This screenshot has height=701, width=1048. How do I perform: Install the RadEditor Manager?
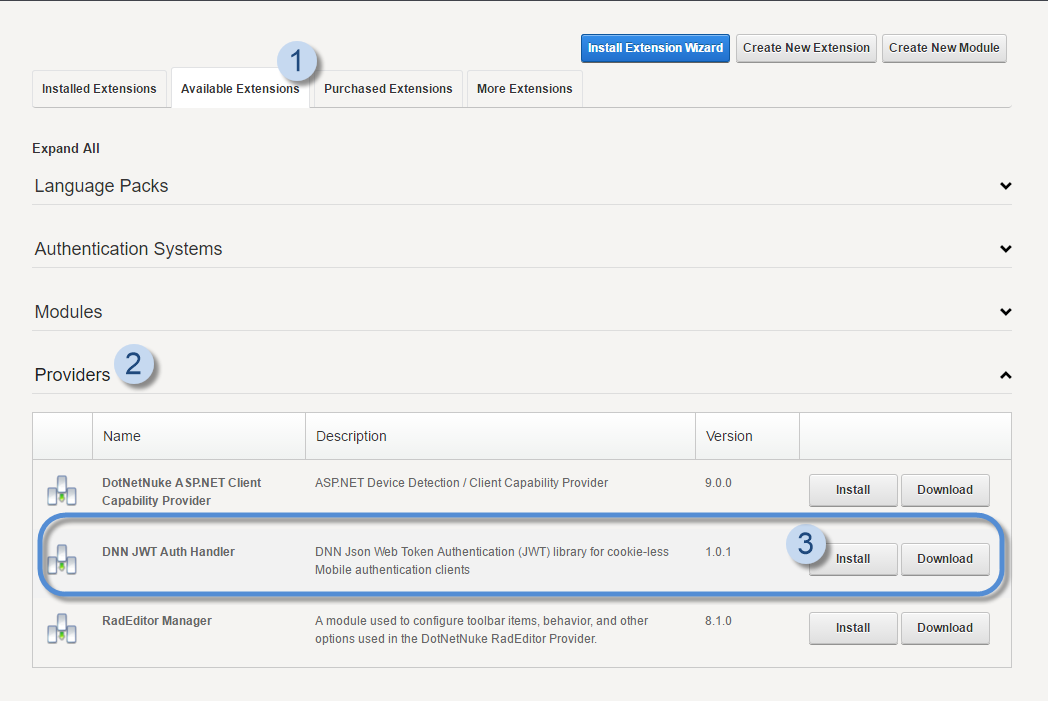(x=853, y=627)
